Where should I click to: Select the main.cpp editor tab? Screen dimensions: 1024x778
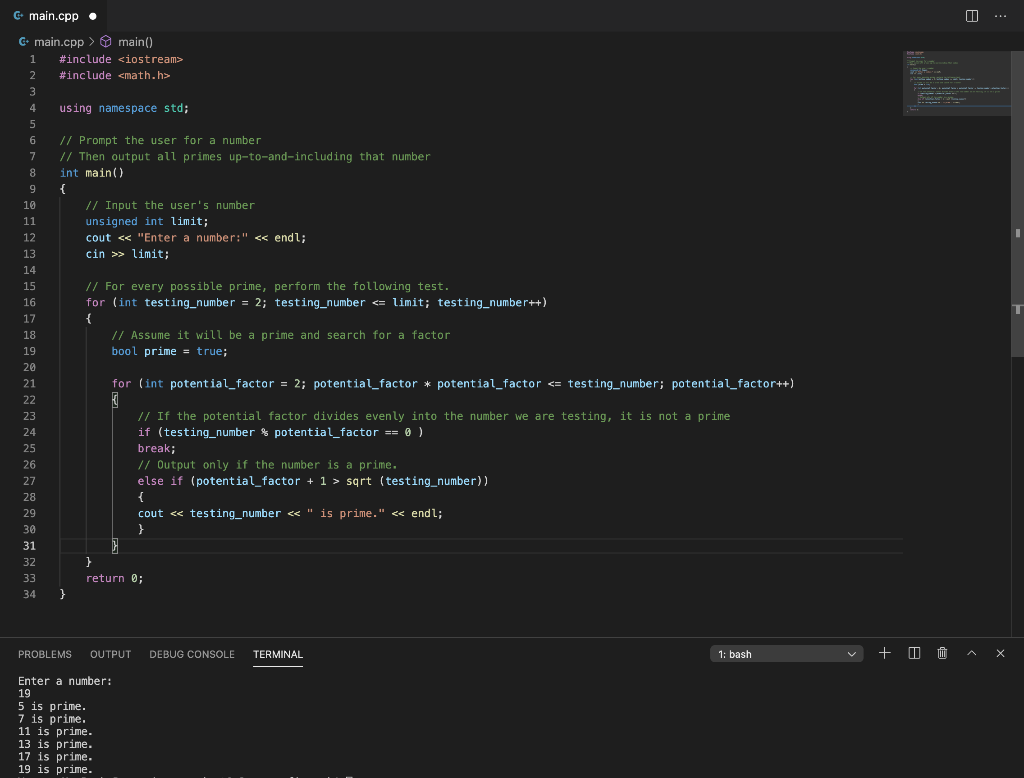click(52, 17)
